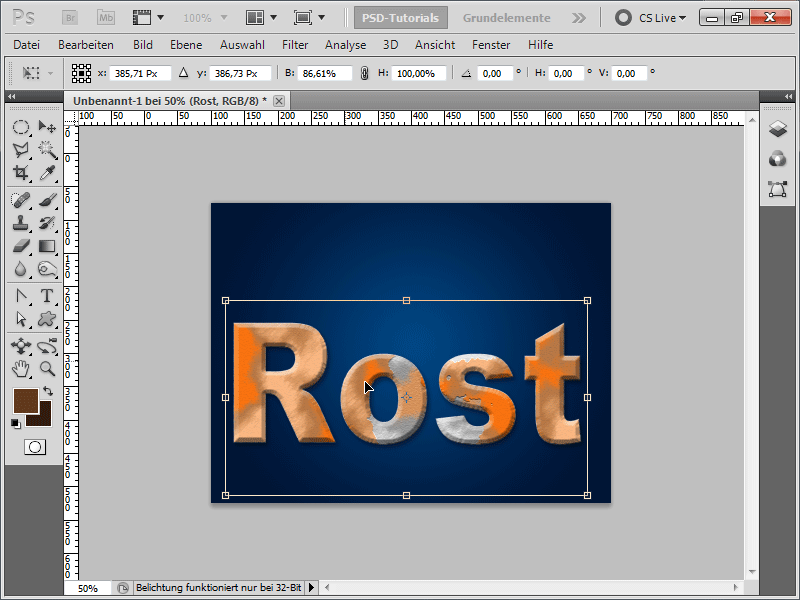Expand the collapsed tools panel
This screenshot has height=600, width=800.
[11, 96]
